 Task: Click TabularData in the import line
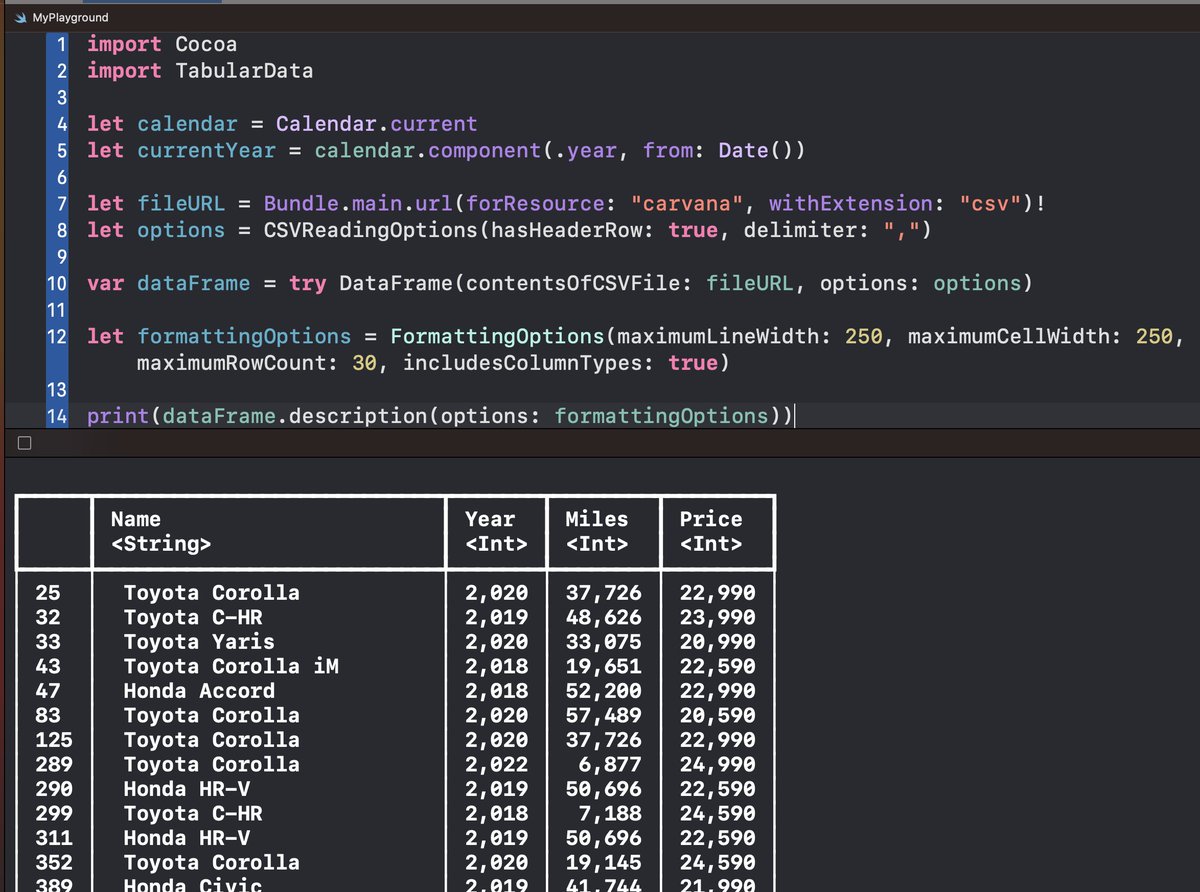tap(244, 71)
